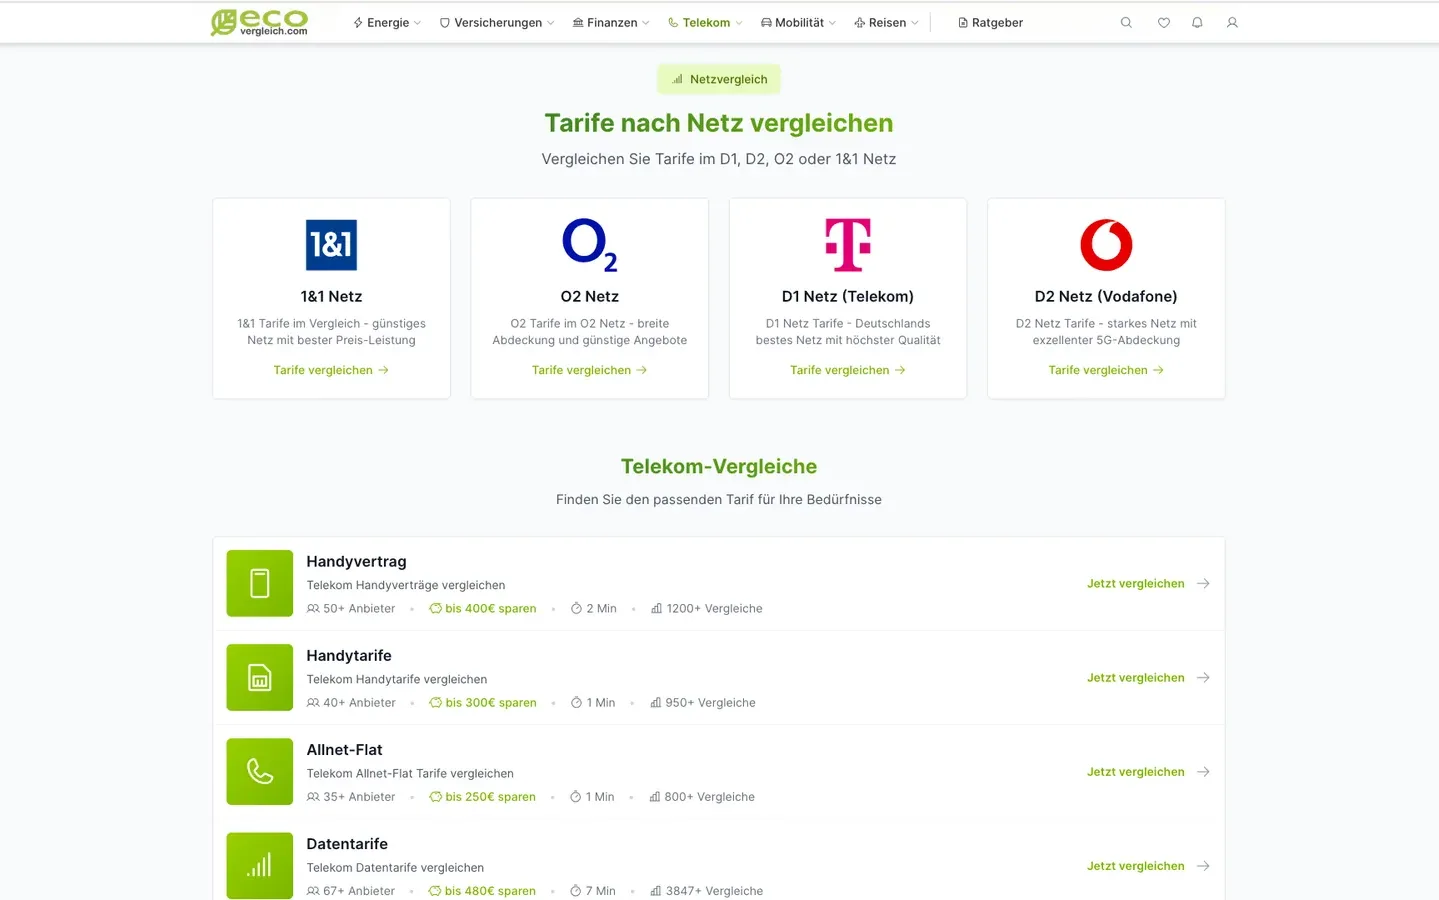Viewport: 1439px width, 900px height.
Task: Compare tariffs for D2 Netz (Vodafone)
Action: [x=1106, y=370]
